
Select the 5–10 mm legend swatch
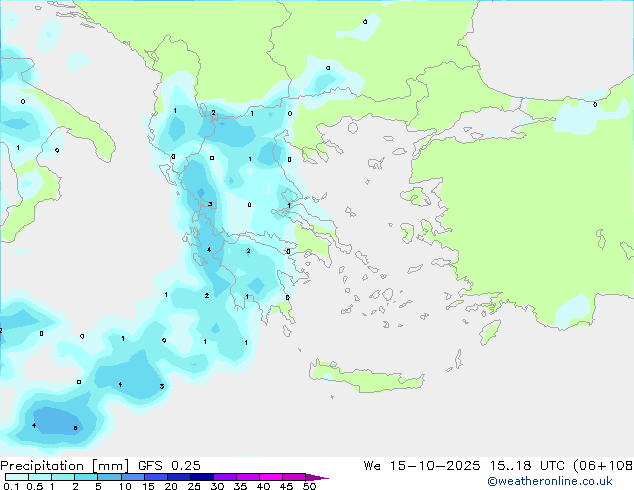[109, 477]
